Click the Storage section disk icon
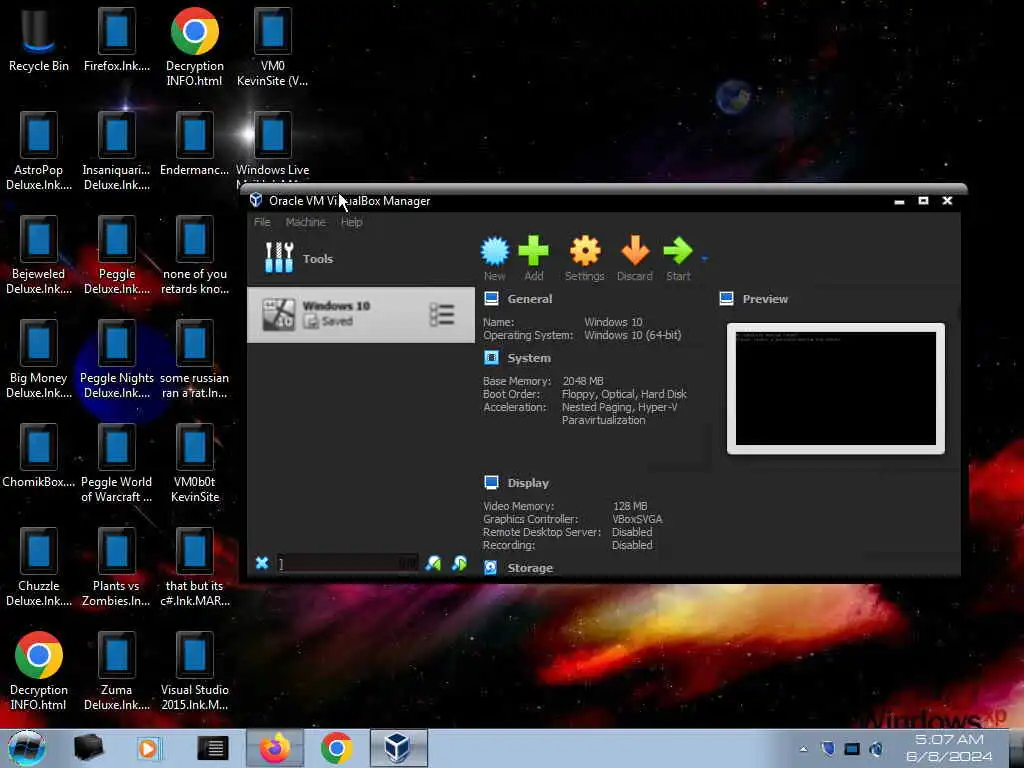The image size is (1024, 768). pyautogui.click(x=490, y=568)
